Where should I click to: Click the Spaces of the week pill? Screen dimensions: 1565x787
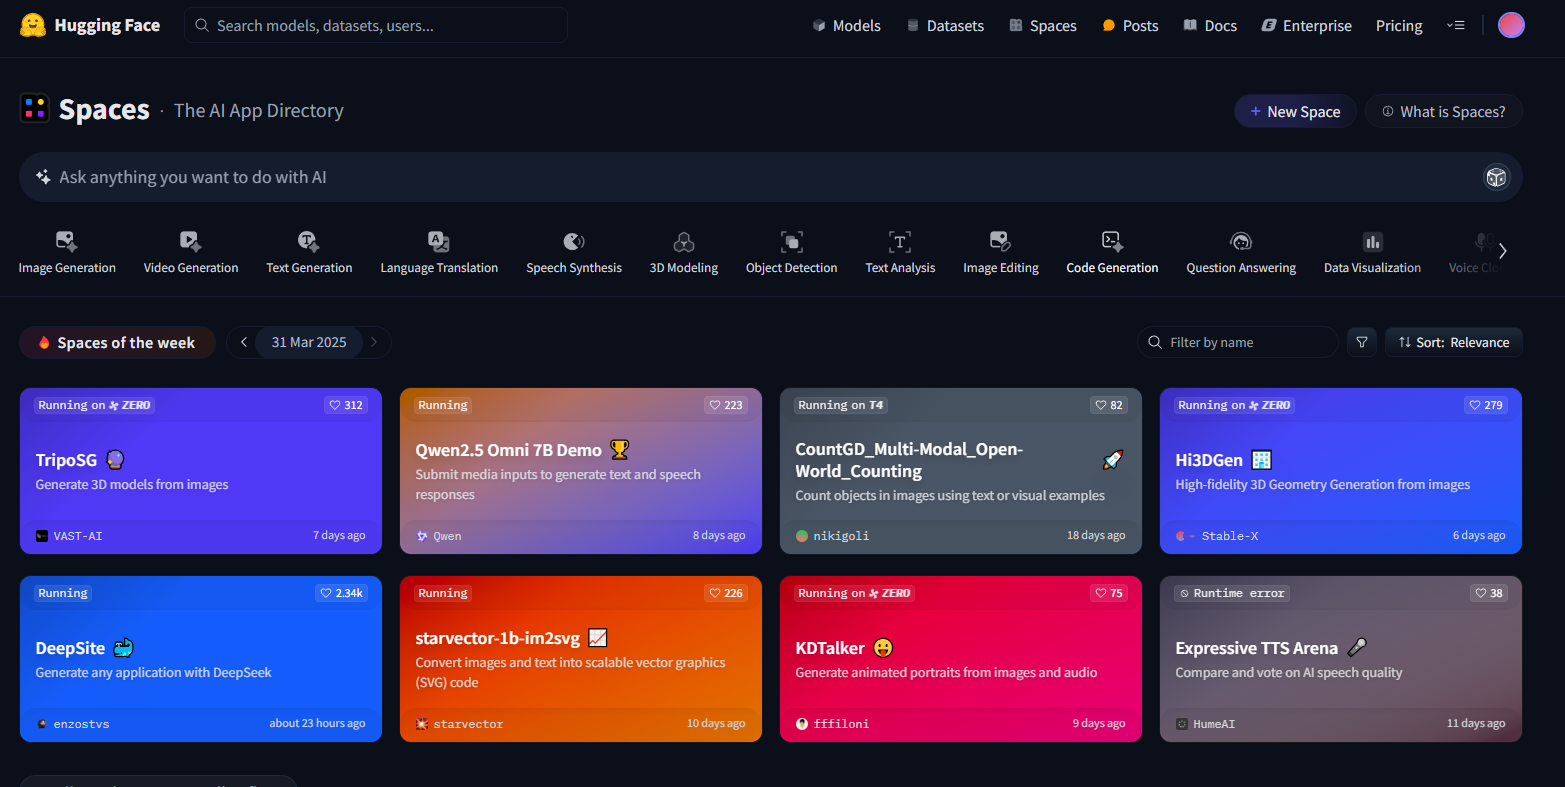pos(117,342)
